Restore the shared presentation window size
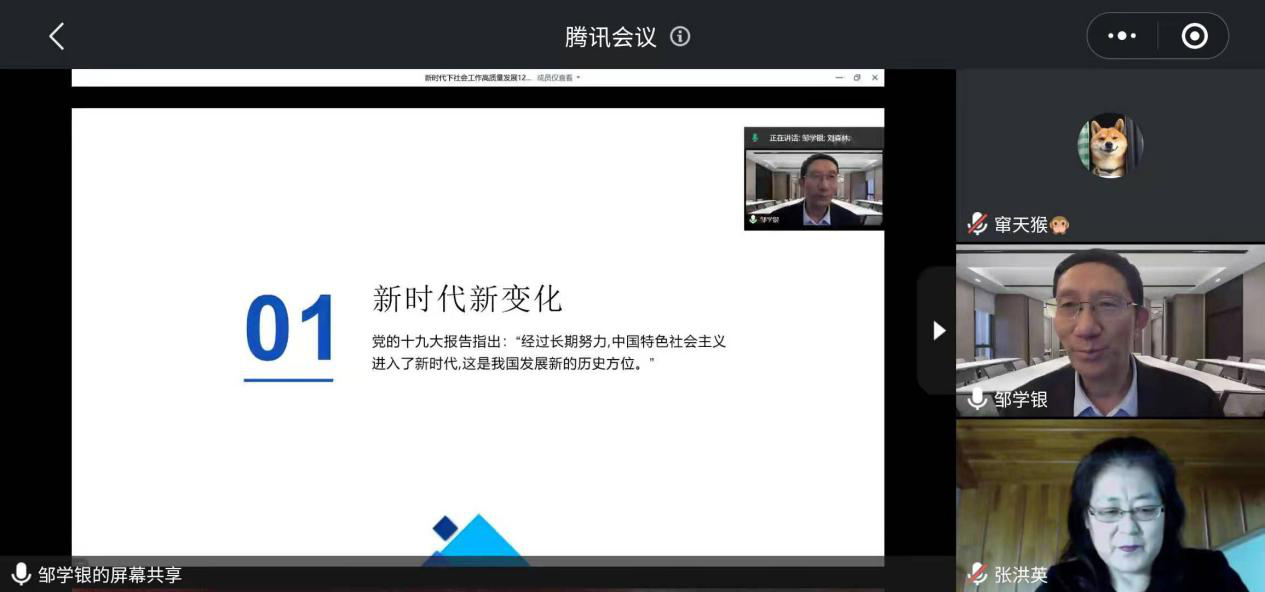 click(x=857, y=77)
